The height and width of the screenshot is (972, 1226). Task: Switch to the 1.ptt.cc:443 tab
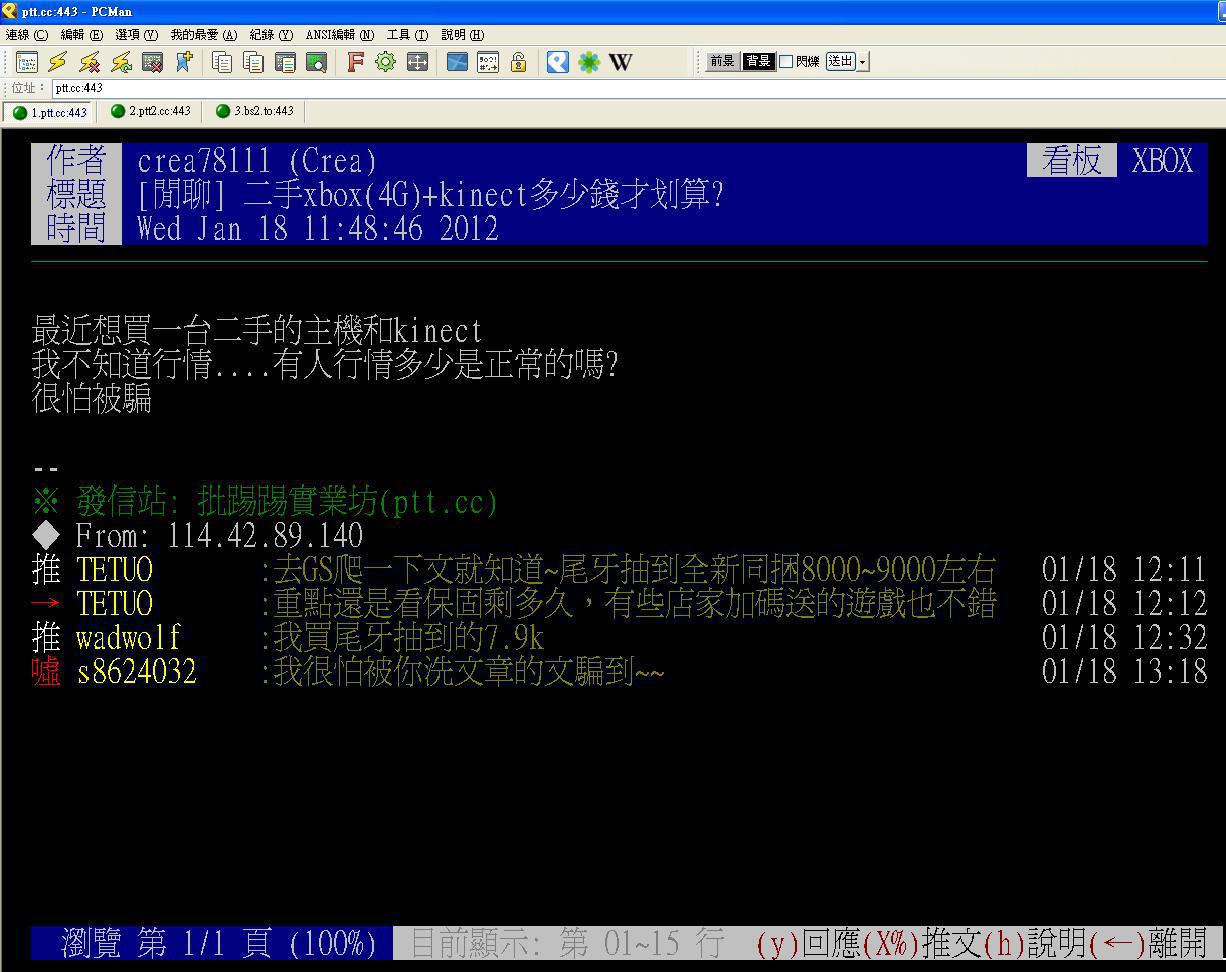point(49,112)
